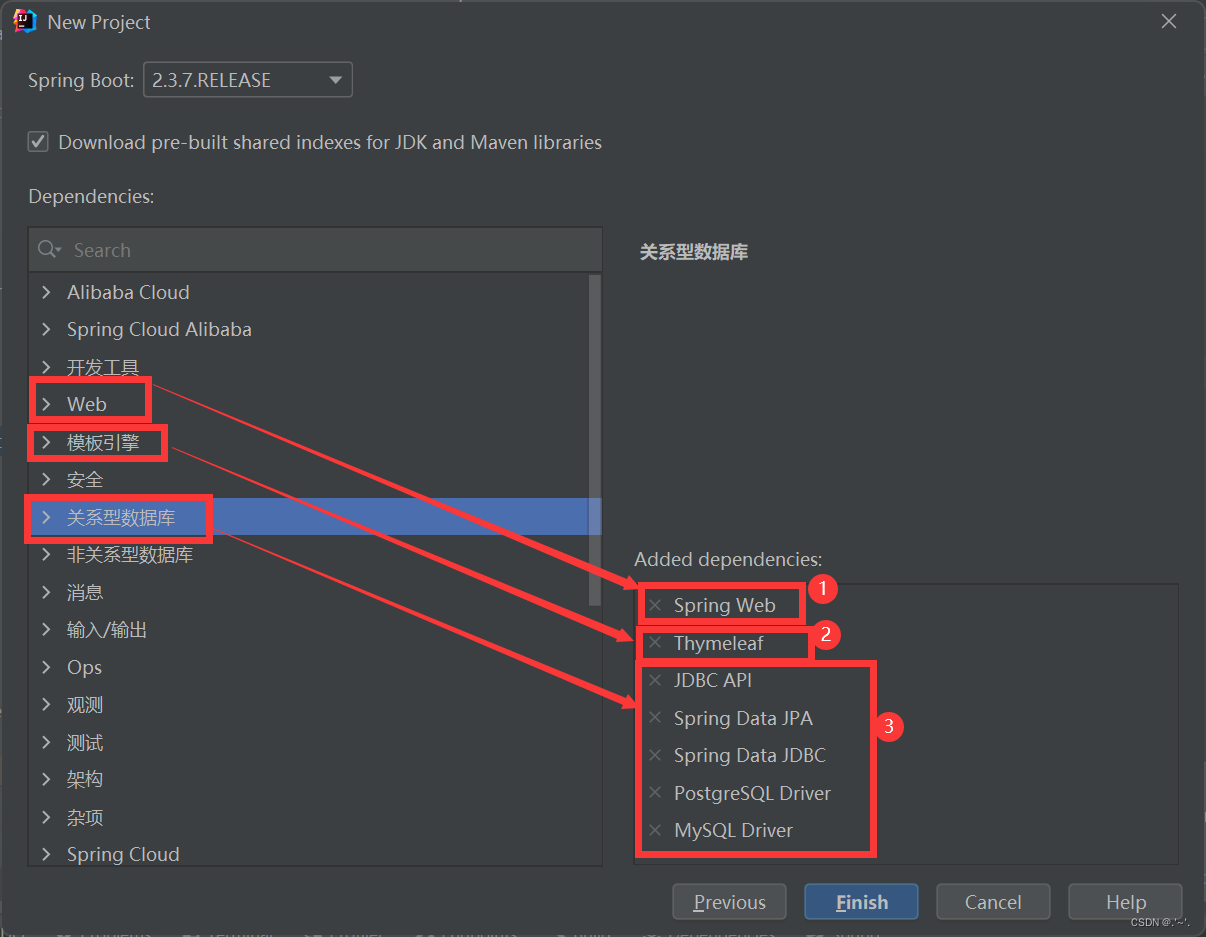Select MySQL Driver in added dependencies
This screenshot has height=937, width=1206.
click(733, 830)
